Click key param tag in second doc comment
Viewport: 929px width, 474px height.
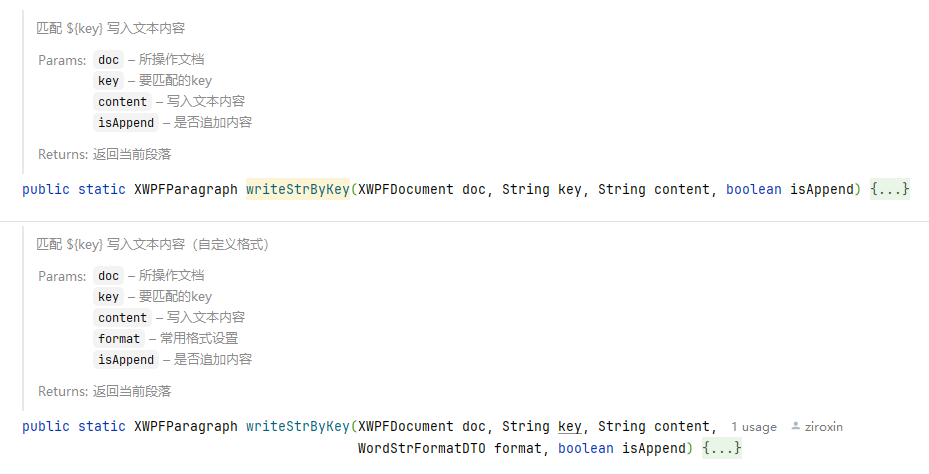108,296
